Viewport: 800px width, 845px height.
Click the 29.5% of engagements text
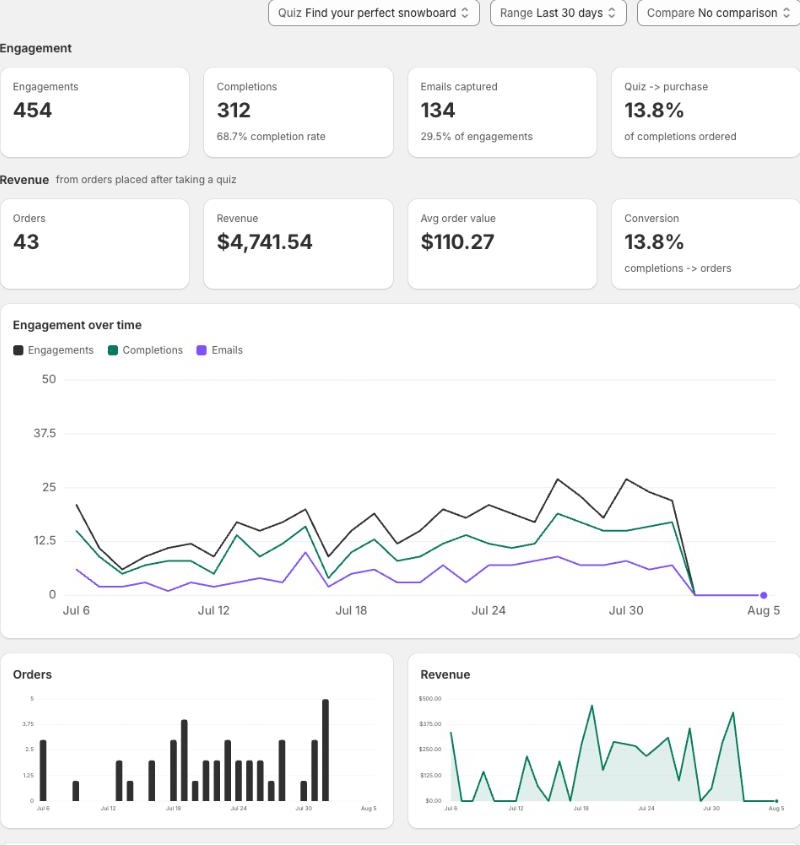[x=477, y=137]
